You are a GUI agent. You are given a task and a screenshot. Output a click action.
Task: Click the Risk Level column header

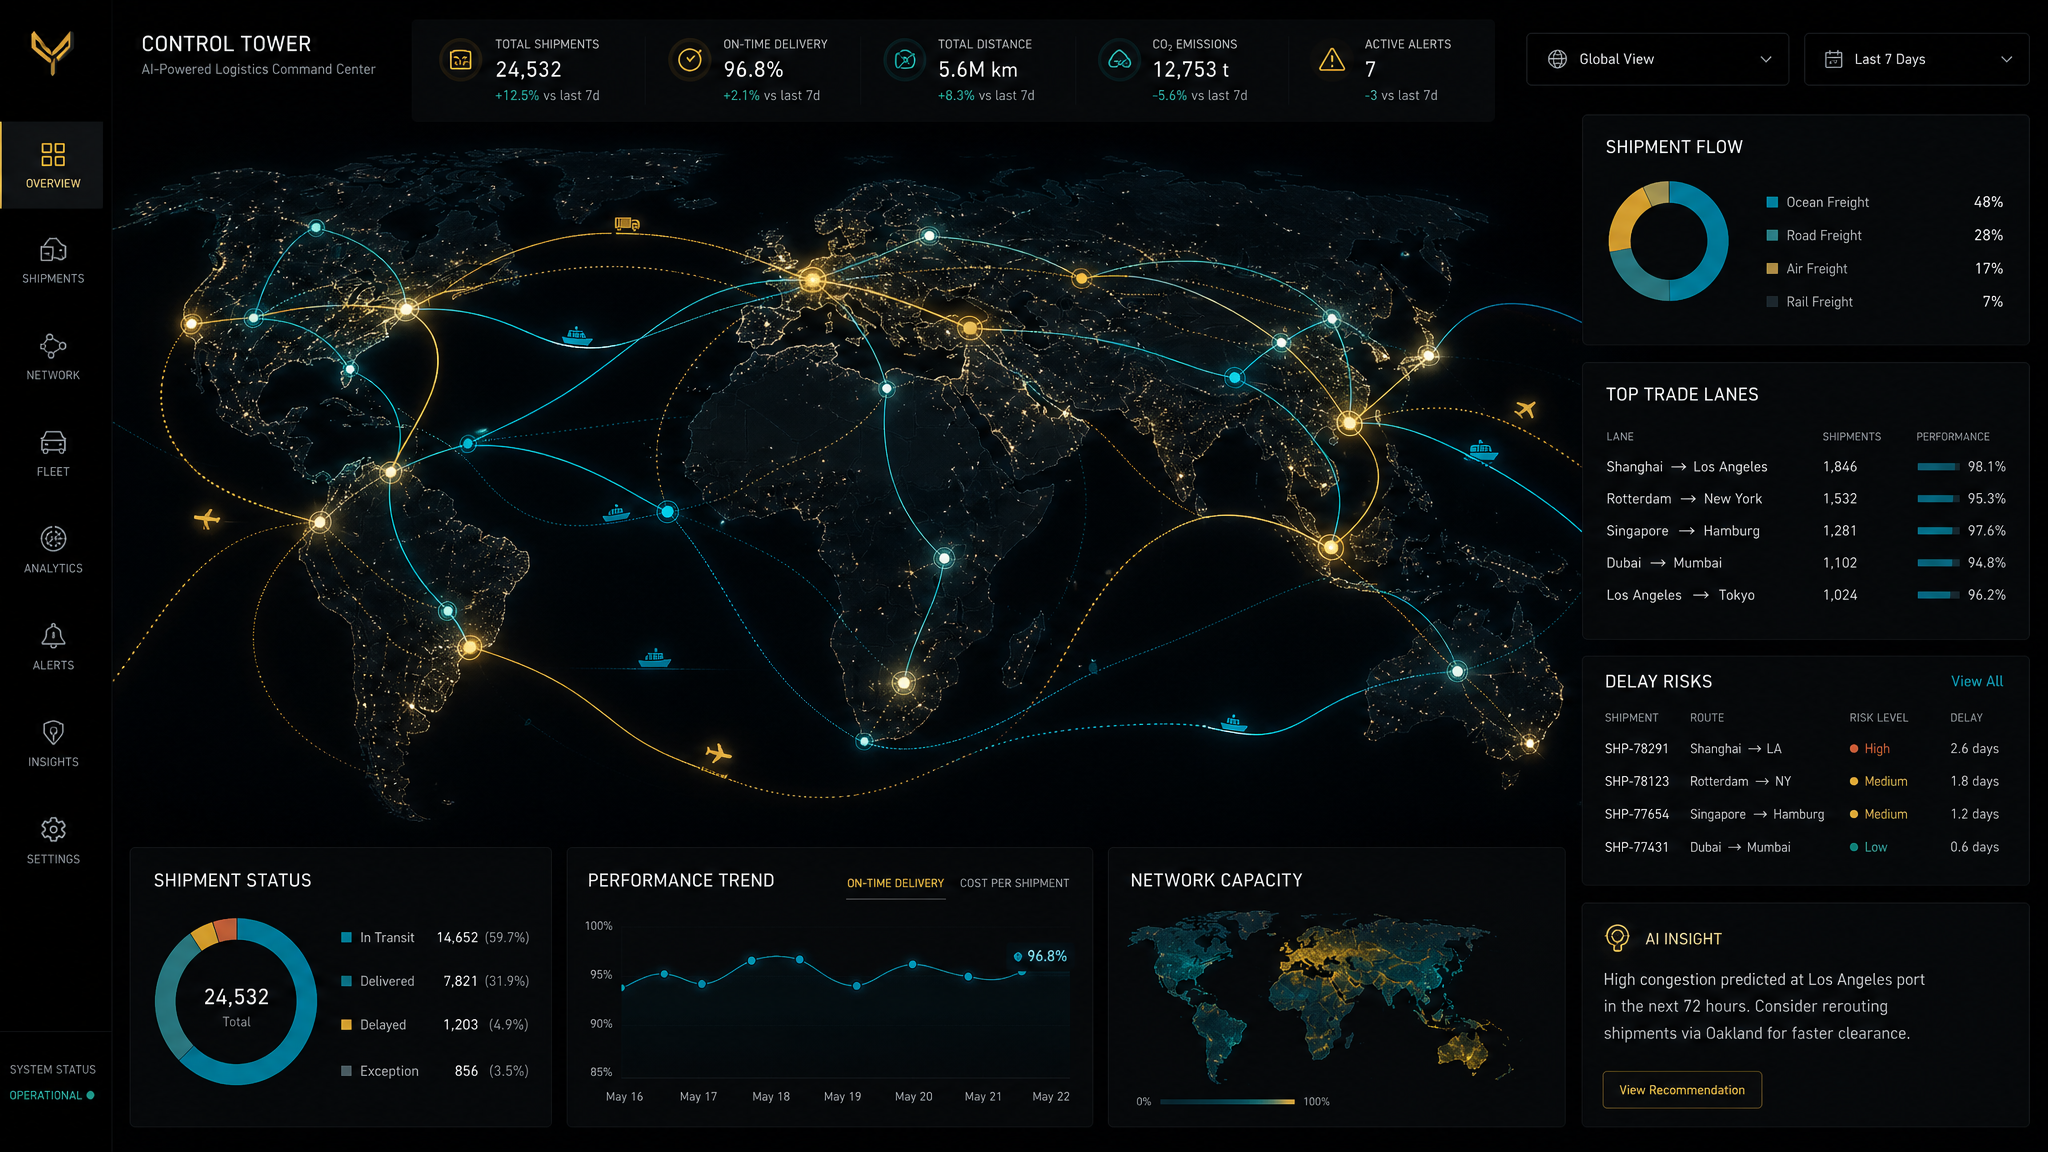click(1878, 718)
